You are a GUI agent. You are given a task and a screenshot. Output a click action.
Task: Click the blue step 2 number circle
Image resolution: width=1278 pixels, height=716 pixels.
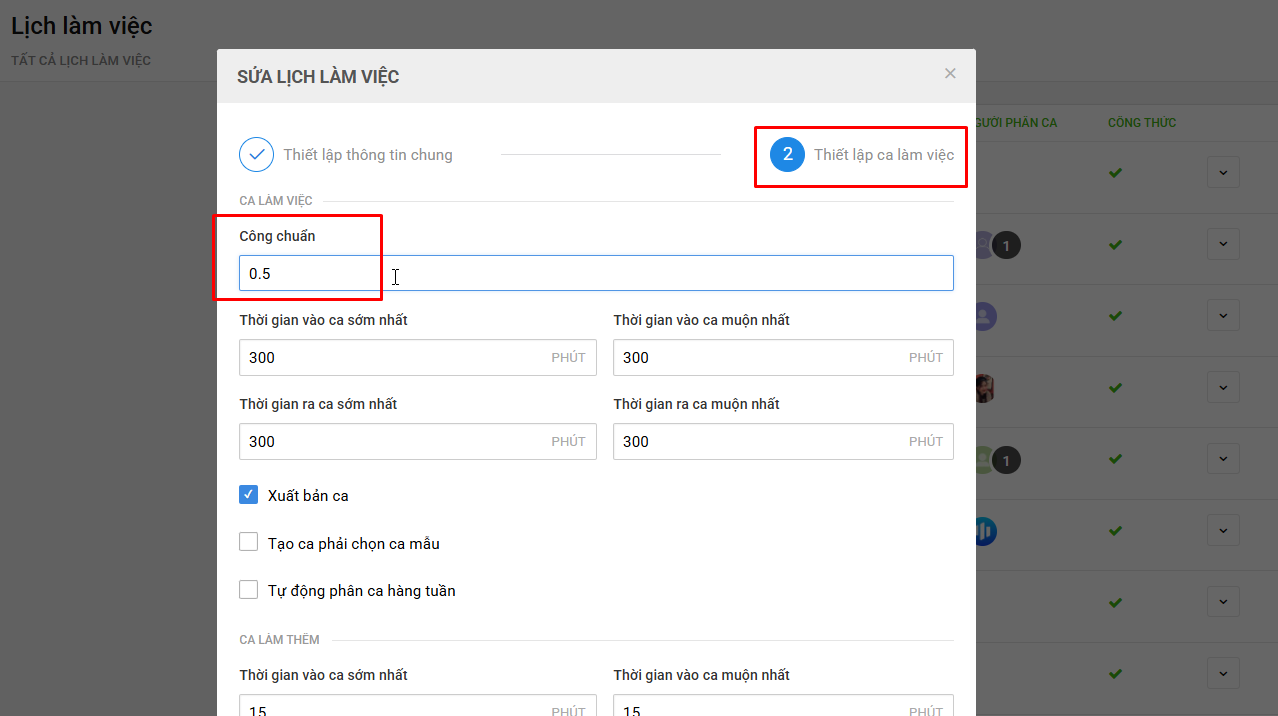click(788, 154)
